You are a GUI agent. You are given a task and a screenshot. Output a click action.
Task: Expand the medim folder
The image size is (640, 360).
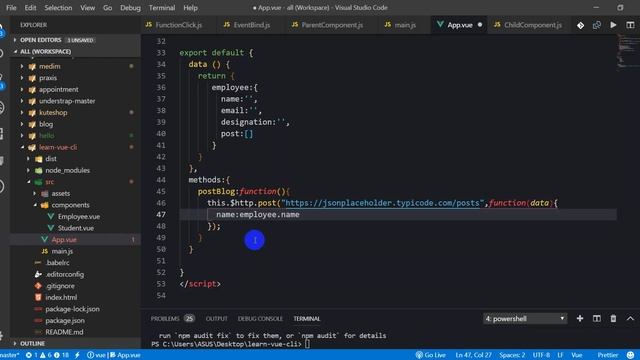pyautogui.click(x=49, y=66)
